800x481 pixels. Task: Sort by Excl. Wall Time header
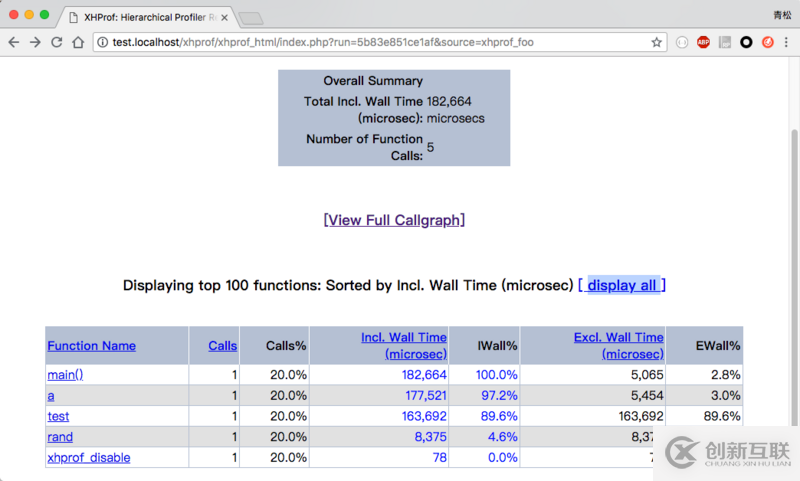(618, 346)
